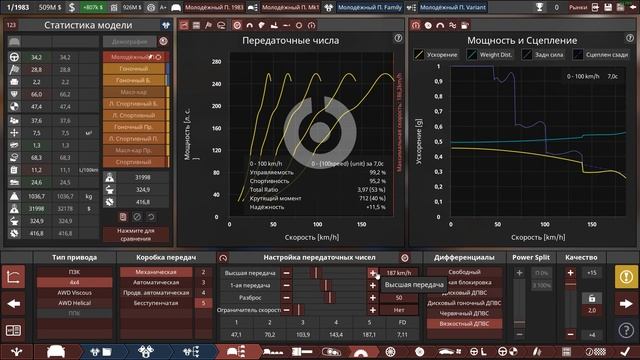Decrease Ограничитель скорости with minus
The height and width of the screenshot is (360, 640).
[x=287, y=310]
